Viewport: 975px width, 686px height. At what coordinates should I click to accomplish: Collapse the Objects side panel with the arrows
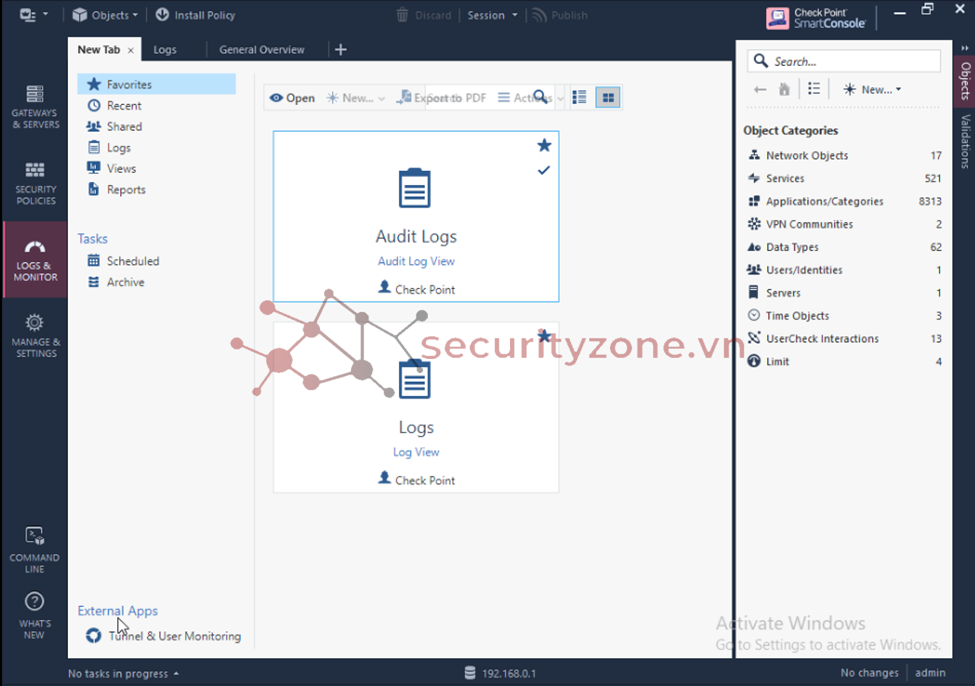[964, 48]
